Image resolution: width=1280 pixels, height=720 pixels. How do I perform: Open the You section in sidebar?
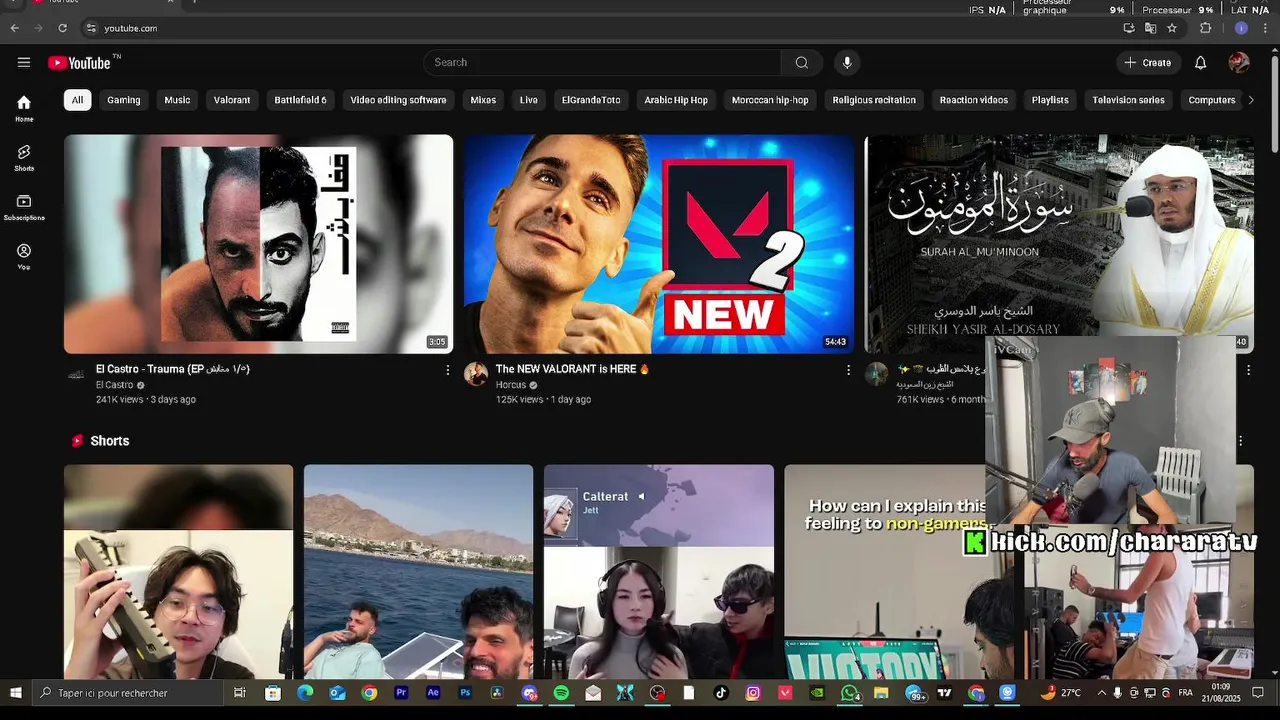pos(24,257)
